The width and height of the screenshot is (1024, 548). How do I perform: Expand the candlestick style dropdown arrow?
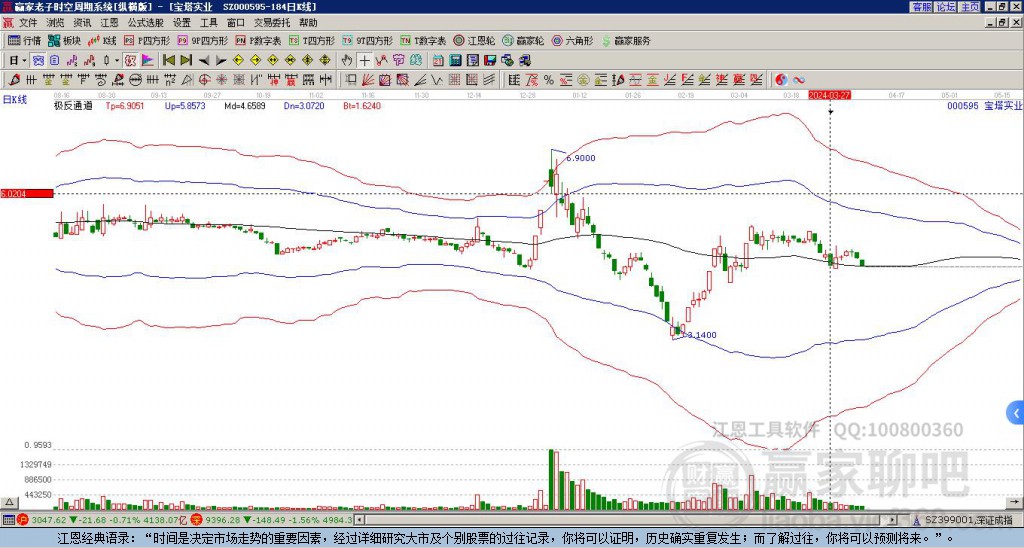click(x=117, y=60)
